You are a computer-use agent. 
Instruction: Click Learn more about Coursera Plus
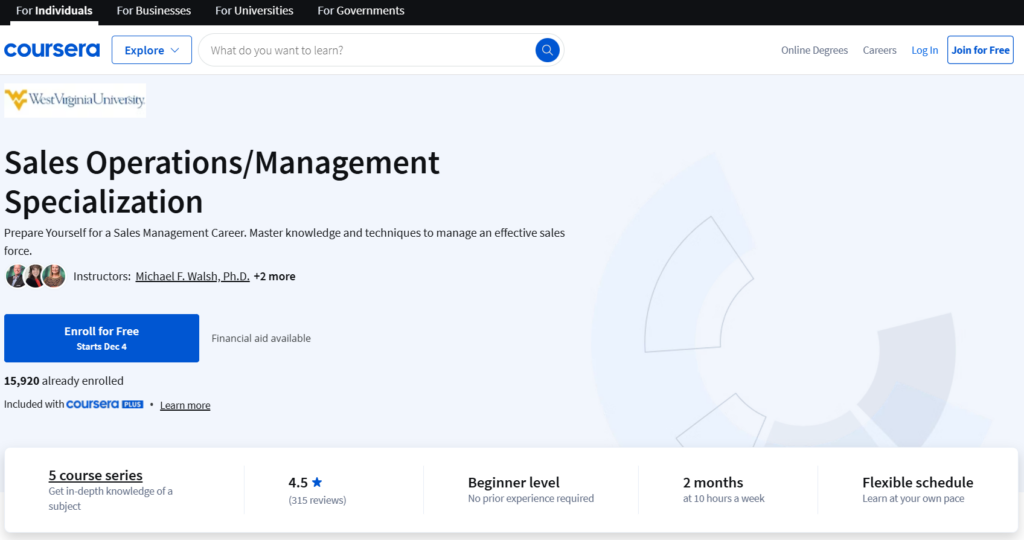click(185, 405)
